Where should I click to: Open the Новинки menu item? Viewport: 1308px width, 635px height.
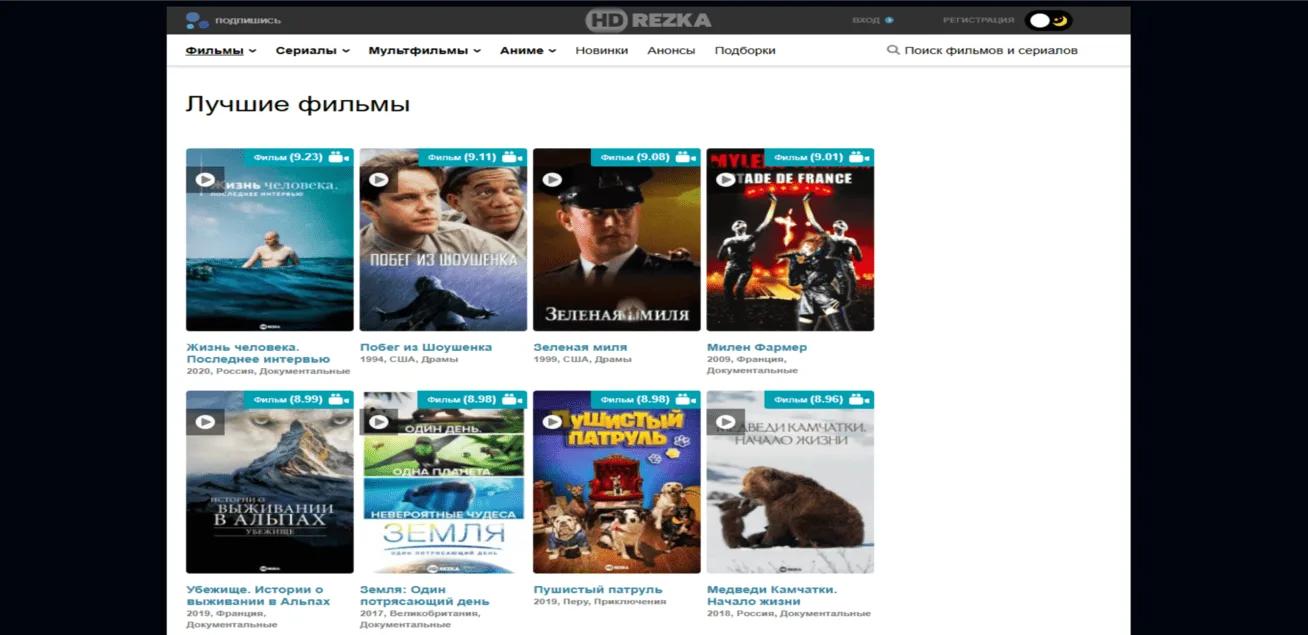pyautogui.click(x=602, y=51)
